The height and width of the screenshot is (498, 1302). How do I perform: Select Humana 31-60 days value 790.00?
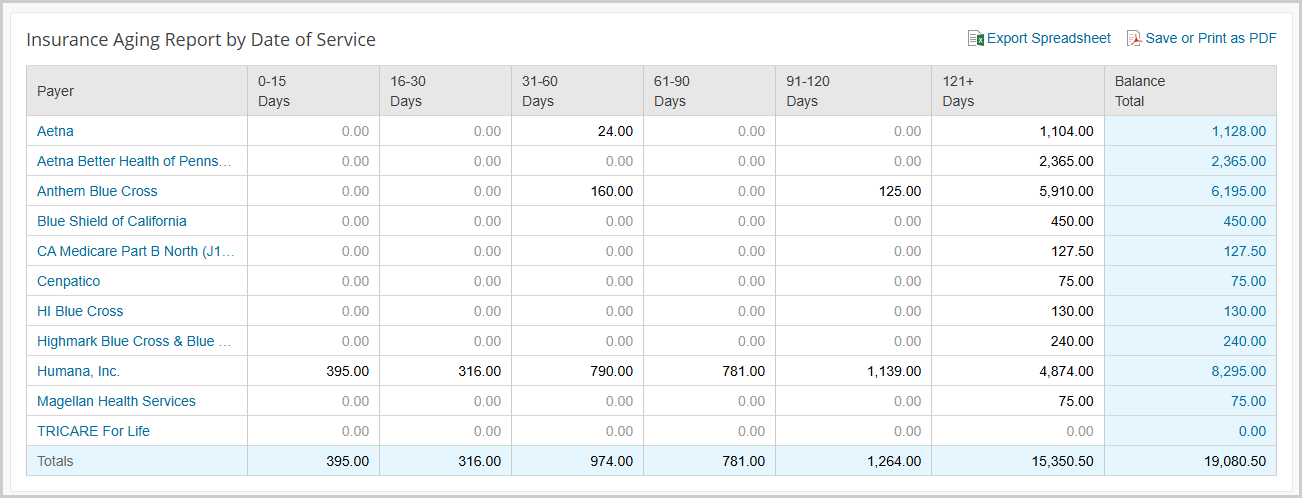point(611,371)
